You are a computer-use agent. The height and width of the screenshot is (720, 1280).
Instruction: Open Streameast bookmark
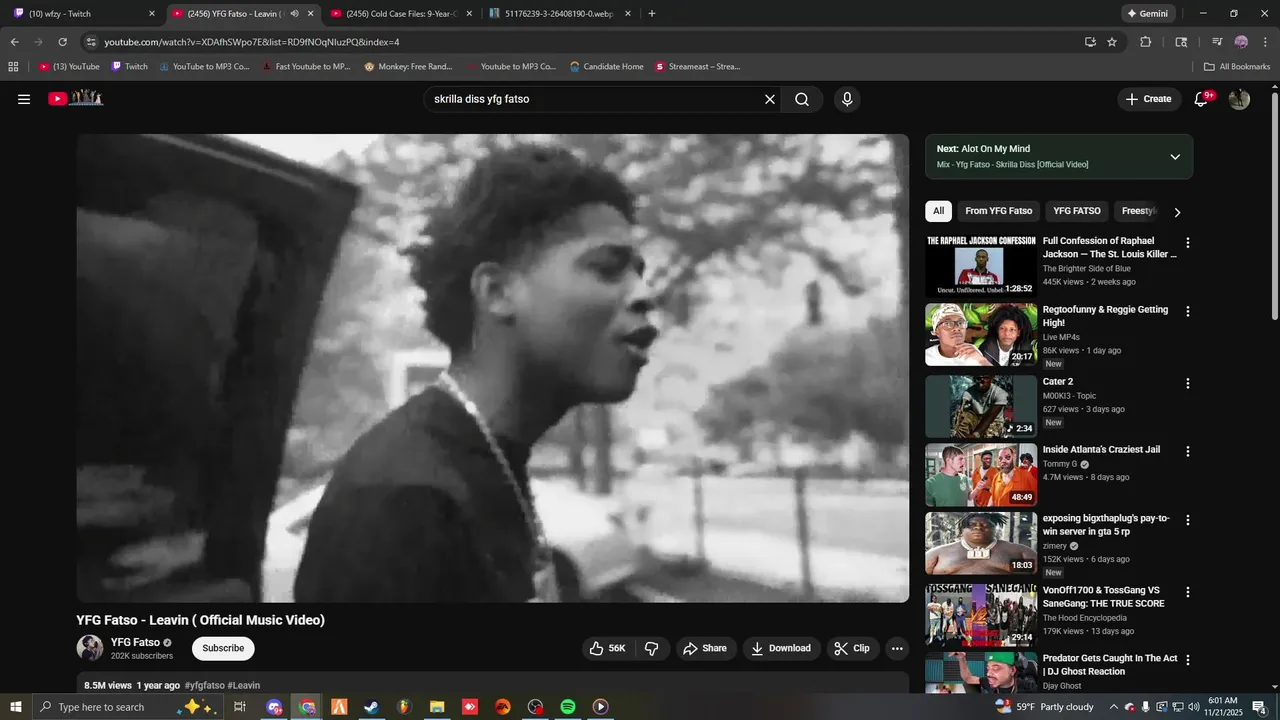coord(697,67)
